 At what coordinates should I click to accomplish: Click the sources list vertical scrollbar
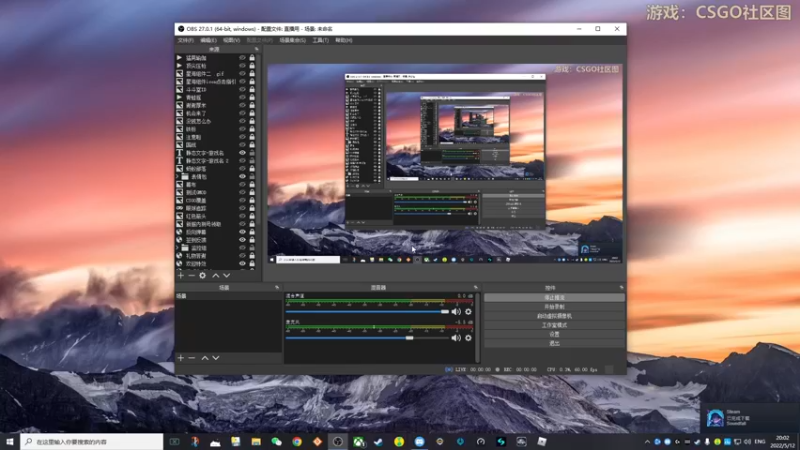[x=259, y=138]
